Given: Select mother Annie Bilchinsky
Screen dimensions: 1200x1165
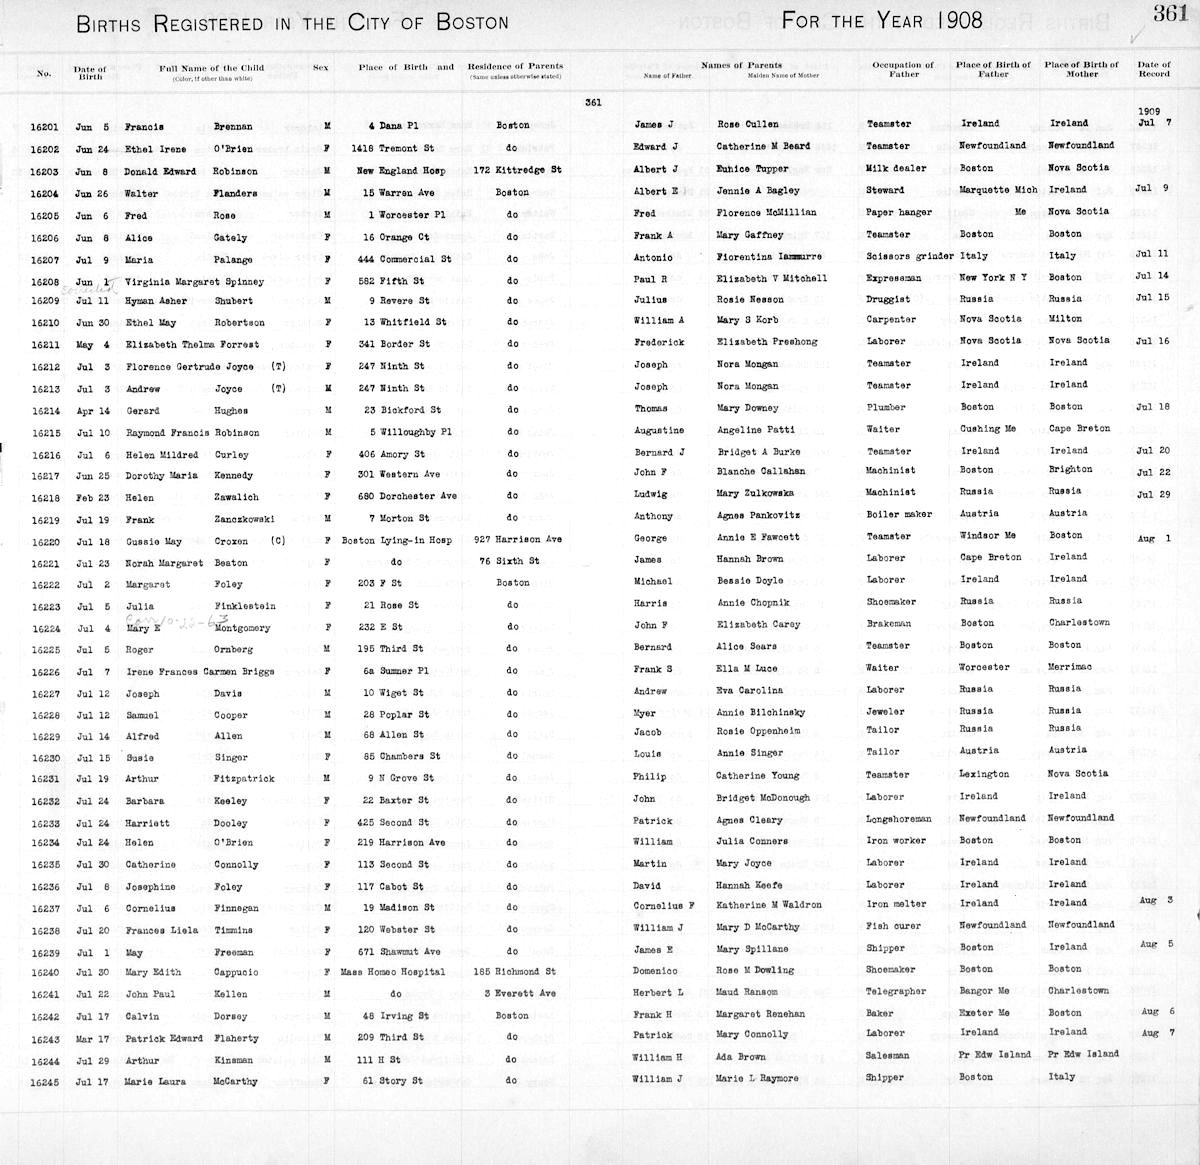Looking at the screenshot, I should point(760,713).
